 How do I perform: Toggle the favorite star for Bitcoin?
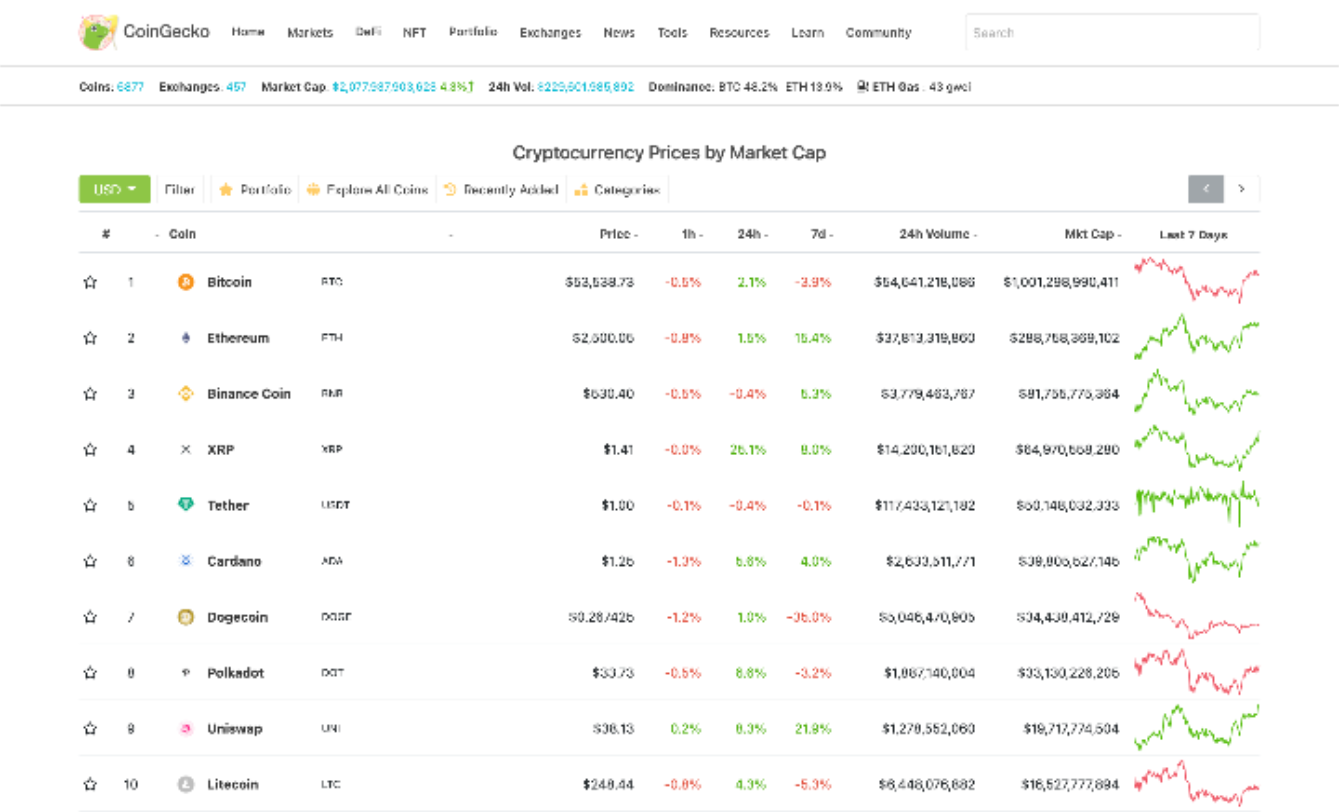(x=90, y=282)
